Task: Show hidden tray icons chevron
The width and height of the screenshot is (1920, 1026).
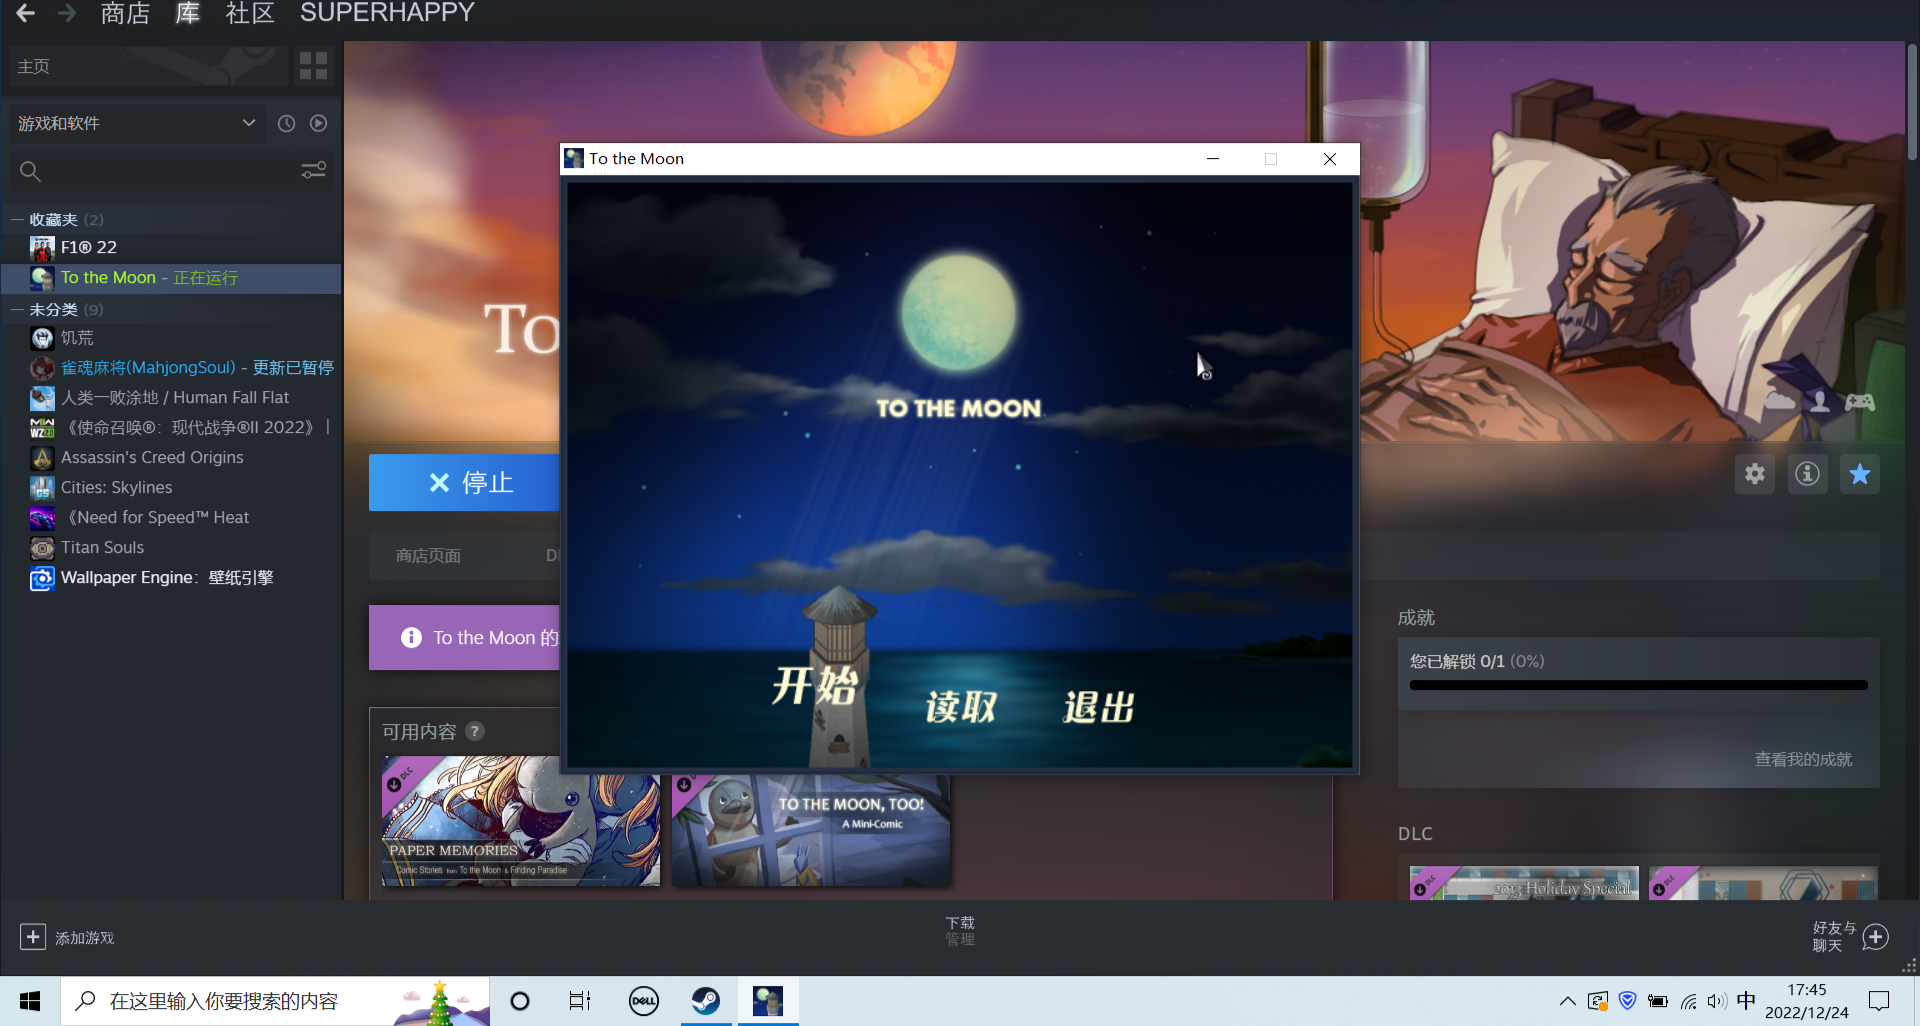Action: point(1567,1001)
